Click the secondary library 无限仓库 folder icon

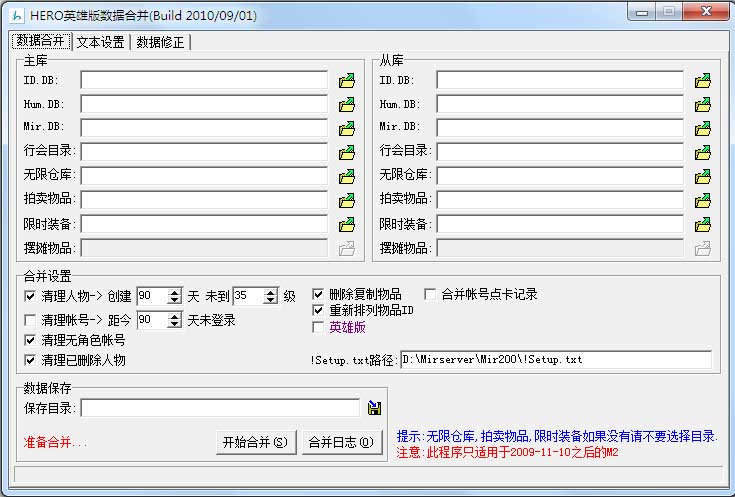703,177
